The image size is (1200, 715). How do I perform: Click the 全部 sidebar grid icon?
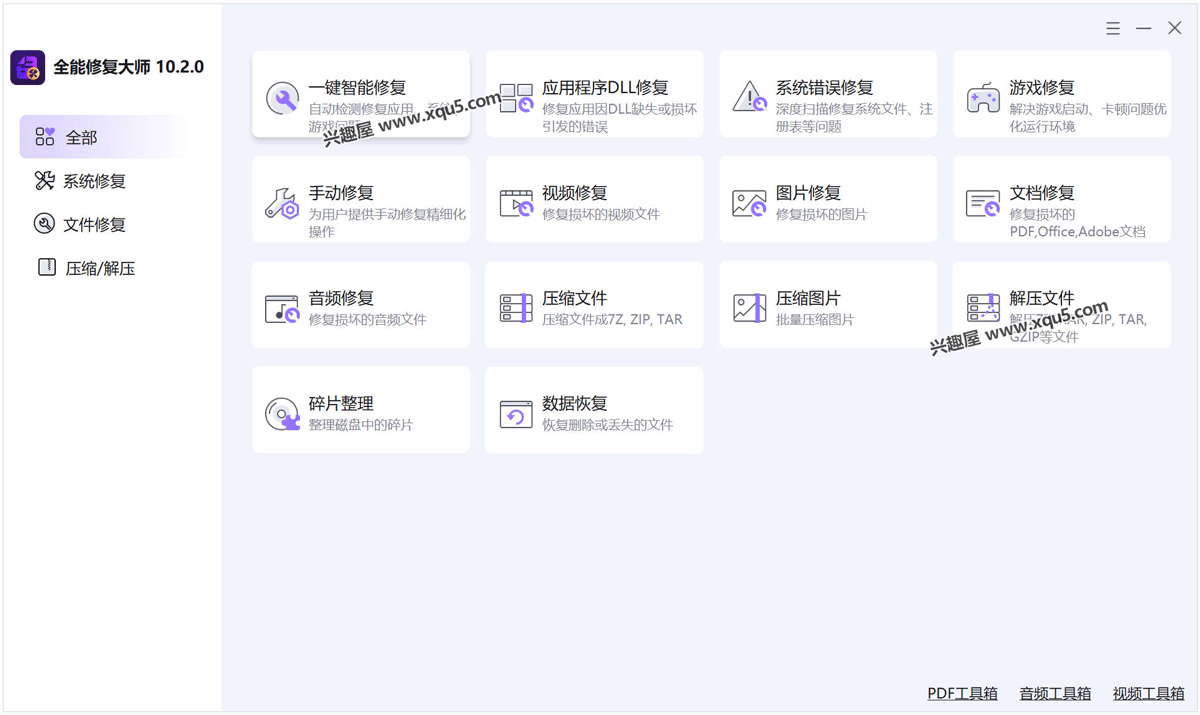(45, 137)
